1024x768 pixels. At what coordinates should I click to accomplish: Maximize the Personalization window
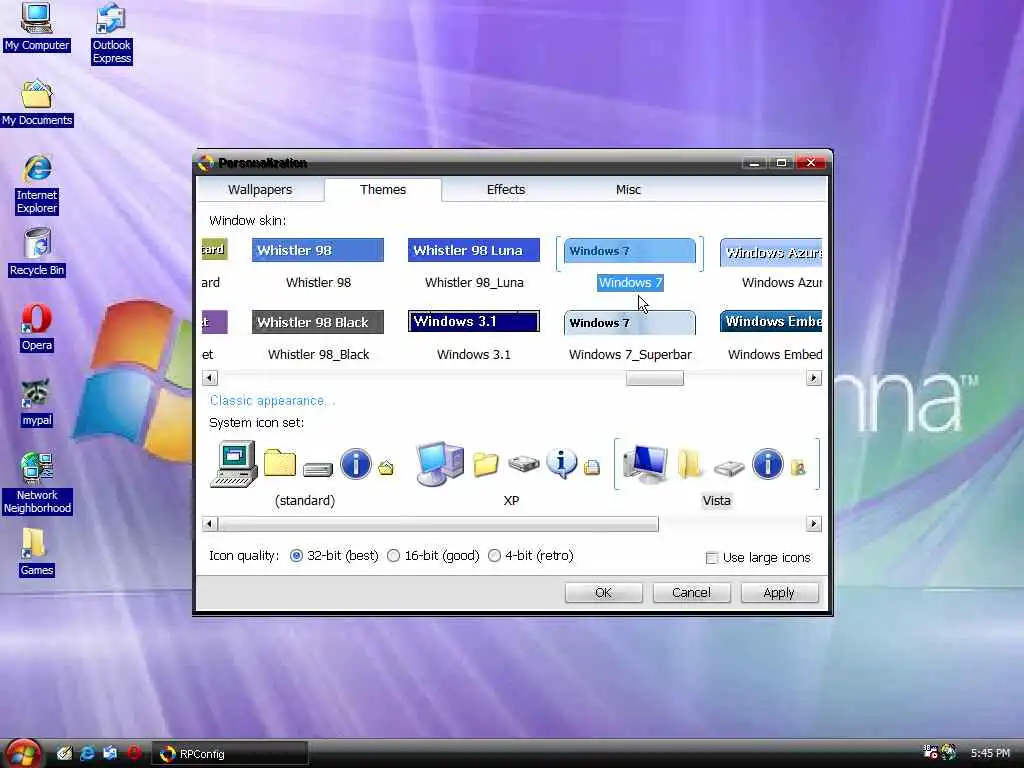pyautogui.click(x=781, y=163)
